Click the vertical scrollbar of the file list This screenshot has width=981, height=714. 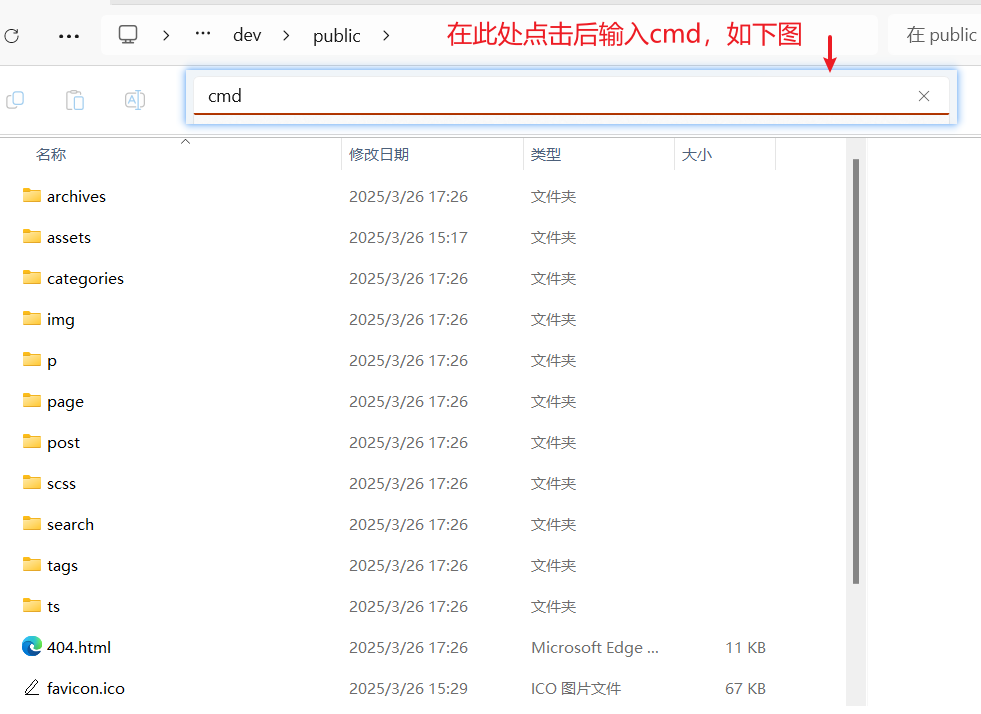coord(855,370)
